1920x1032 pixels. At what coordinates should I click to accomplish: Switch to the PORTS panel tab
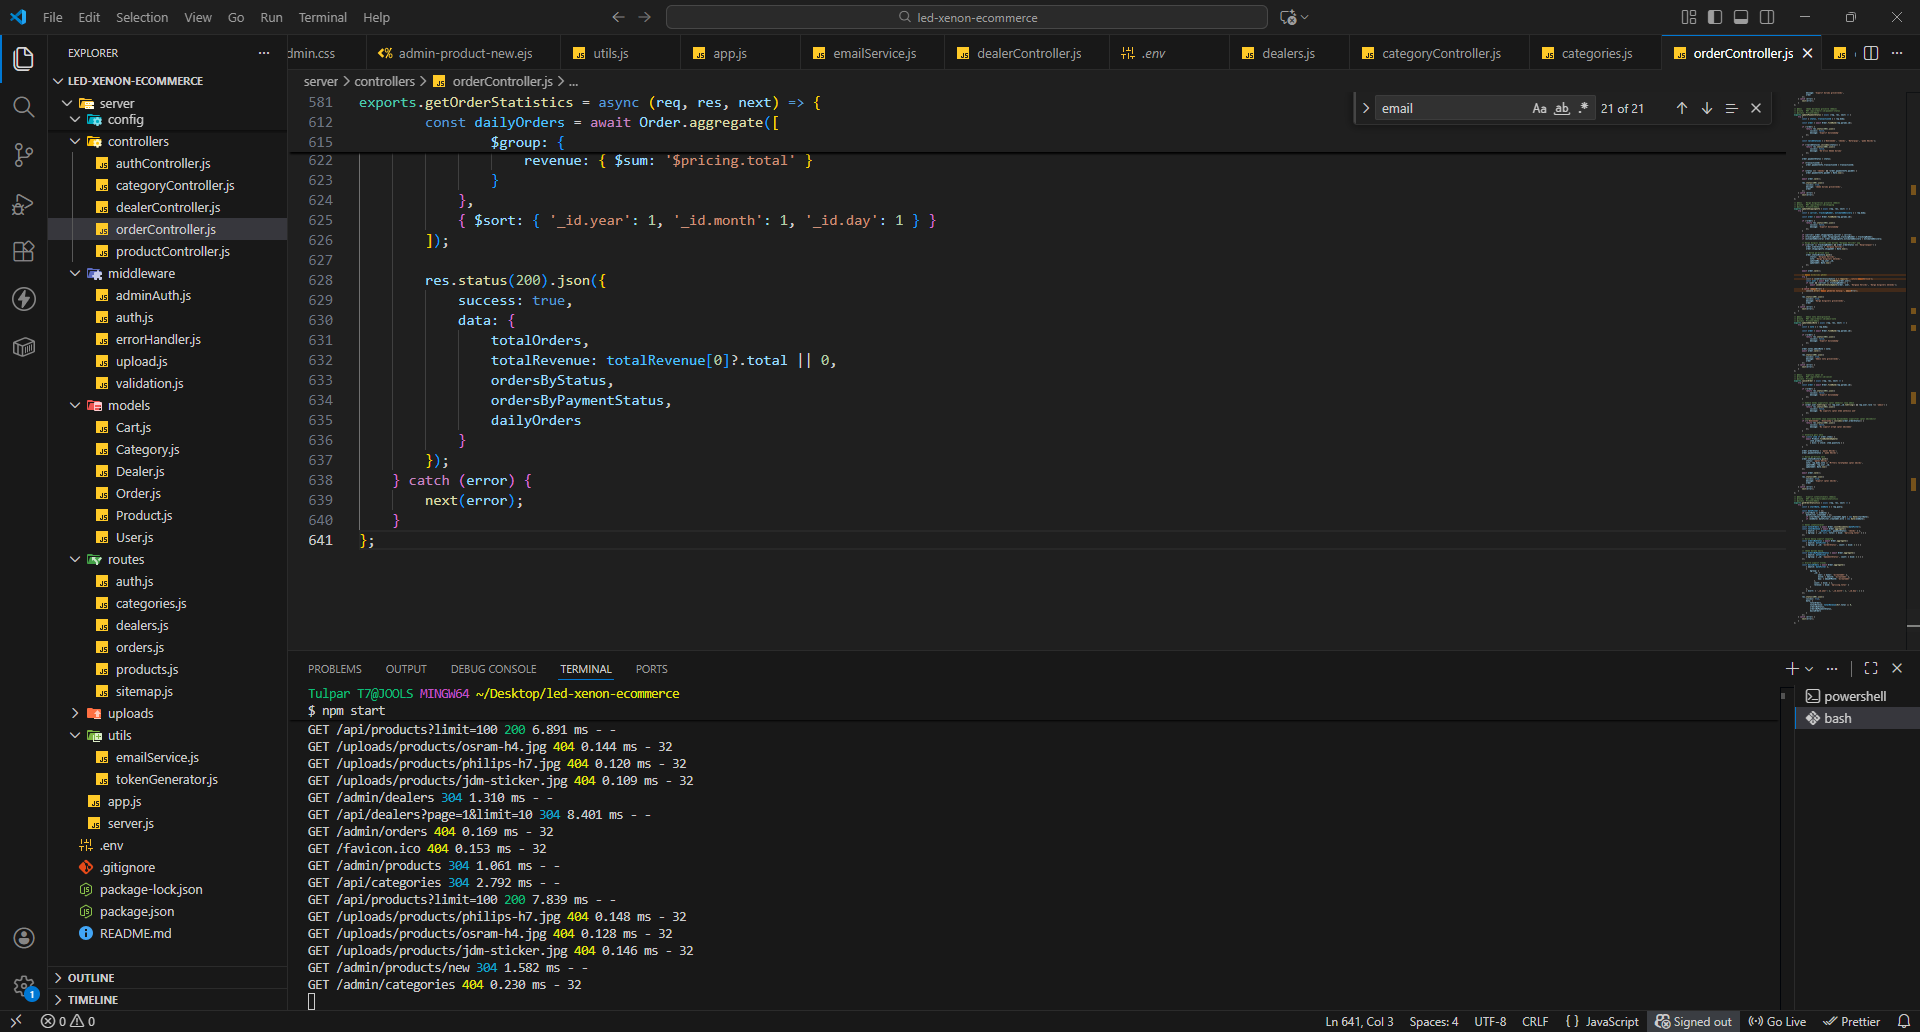pyautogui.click(x=651, y=669)
